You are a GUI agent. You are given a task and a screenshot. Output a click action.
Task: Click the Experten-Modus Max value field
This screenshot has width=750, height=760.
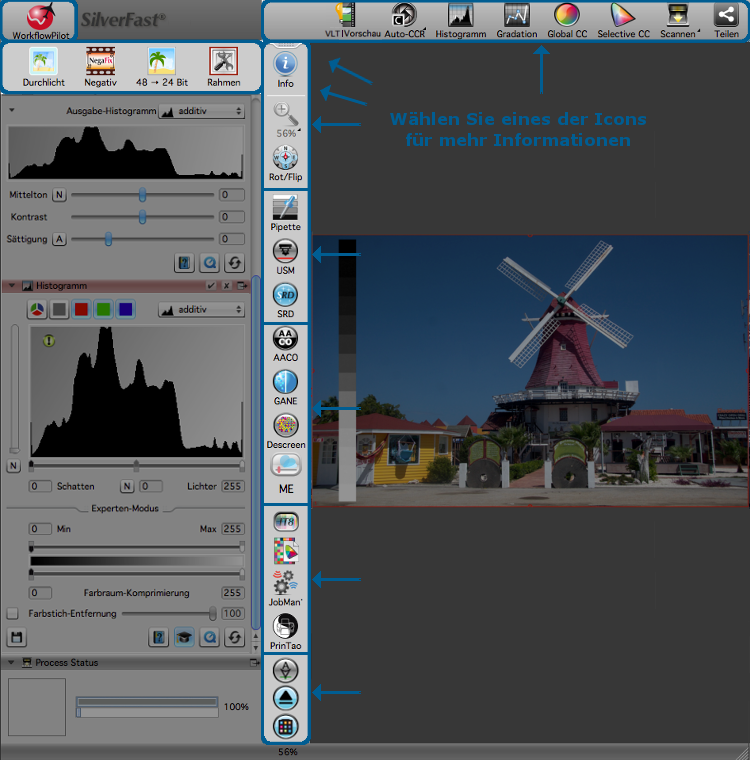click(232, 529)
